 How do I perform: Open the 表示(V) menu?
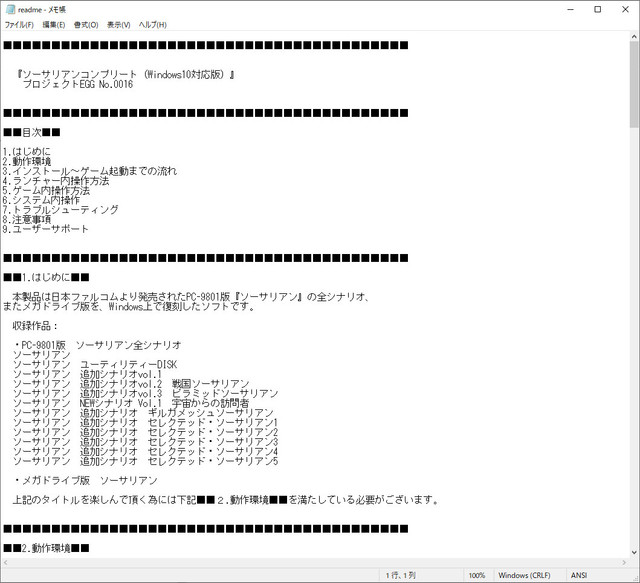[118, 25]
